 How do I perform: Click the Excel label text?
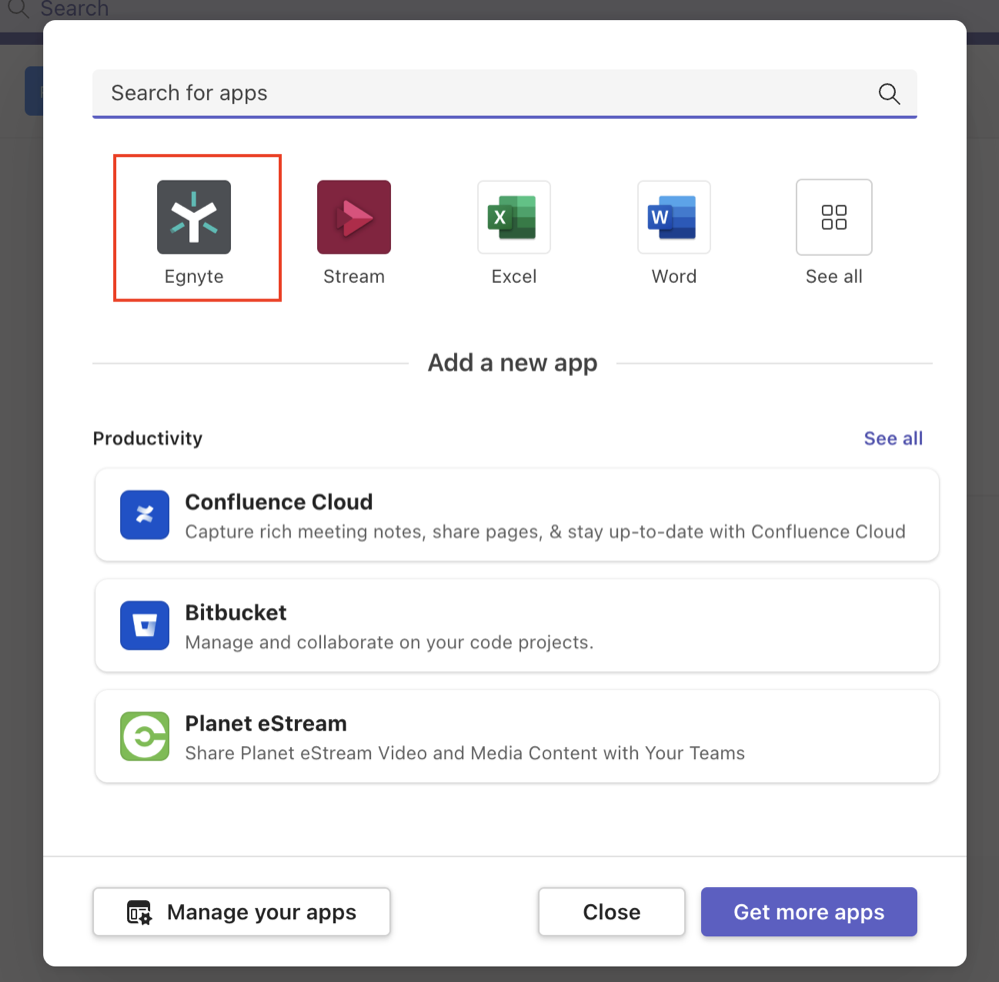point(514,277)
